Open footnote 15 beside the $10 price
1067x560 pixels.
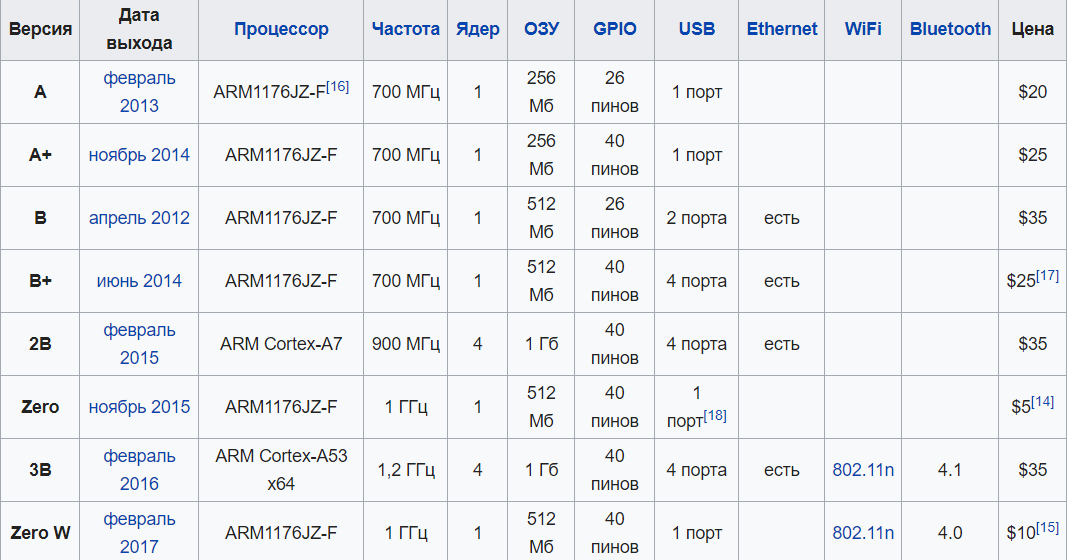[1047, 527]
